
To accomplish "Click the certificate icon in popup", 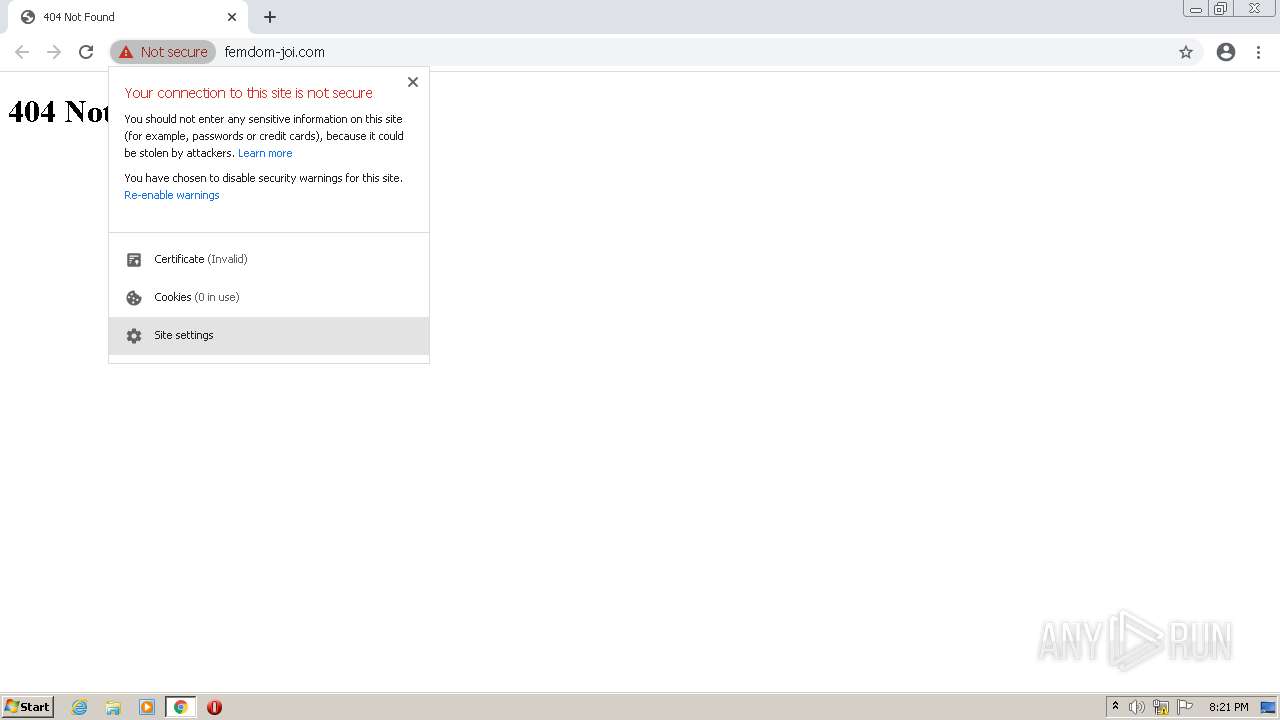I will (x=134, y=260).
